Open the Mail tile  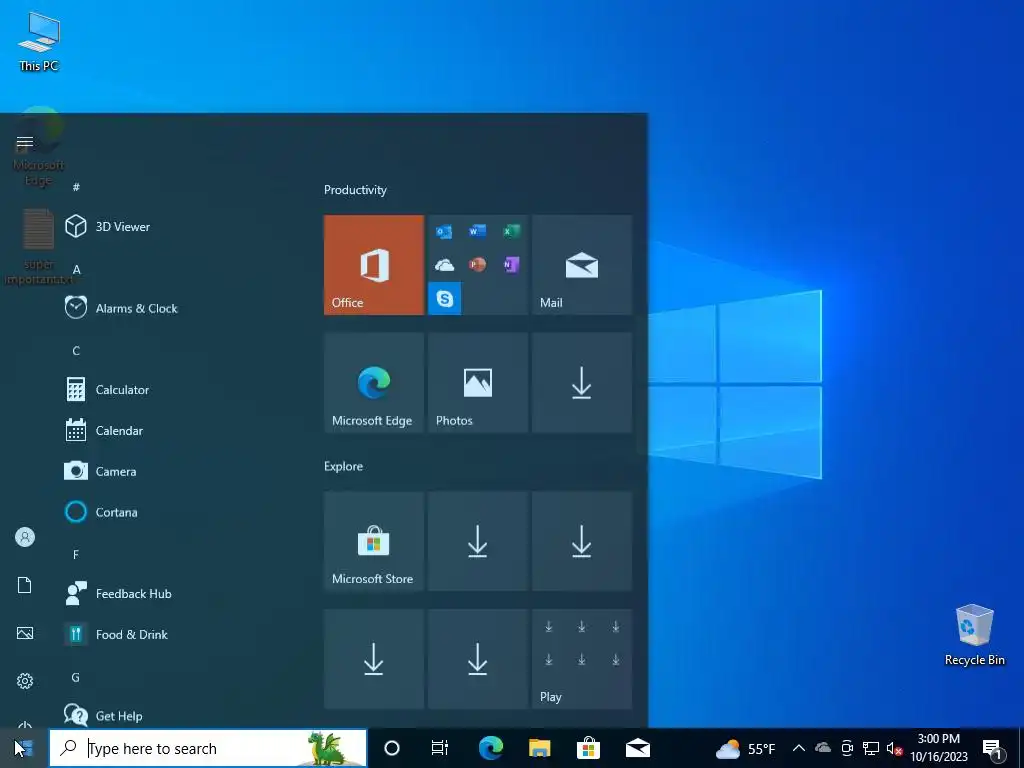(x=582, y=265)
